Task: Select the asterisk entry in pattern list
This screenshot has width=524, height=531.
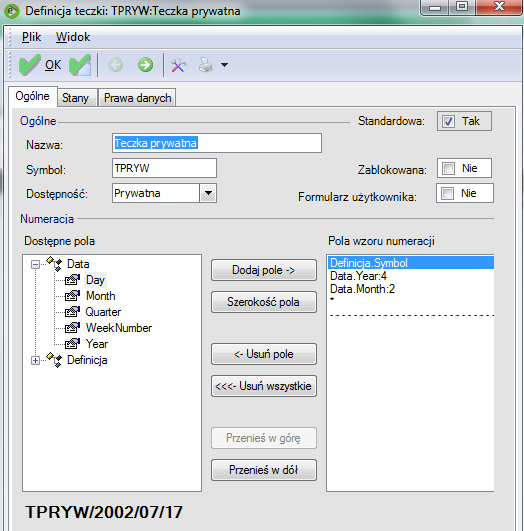Action: tap(411, 300)
